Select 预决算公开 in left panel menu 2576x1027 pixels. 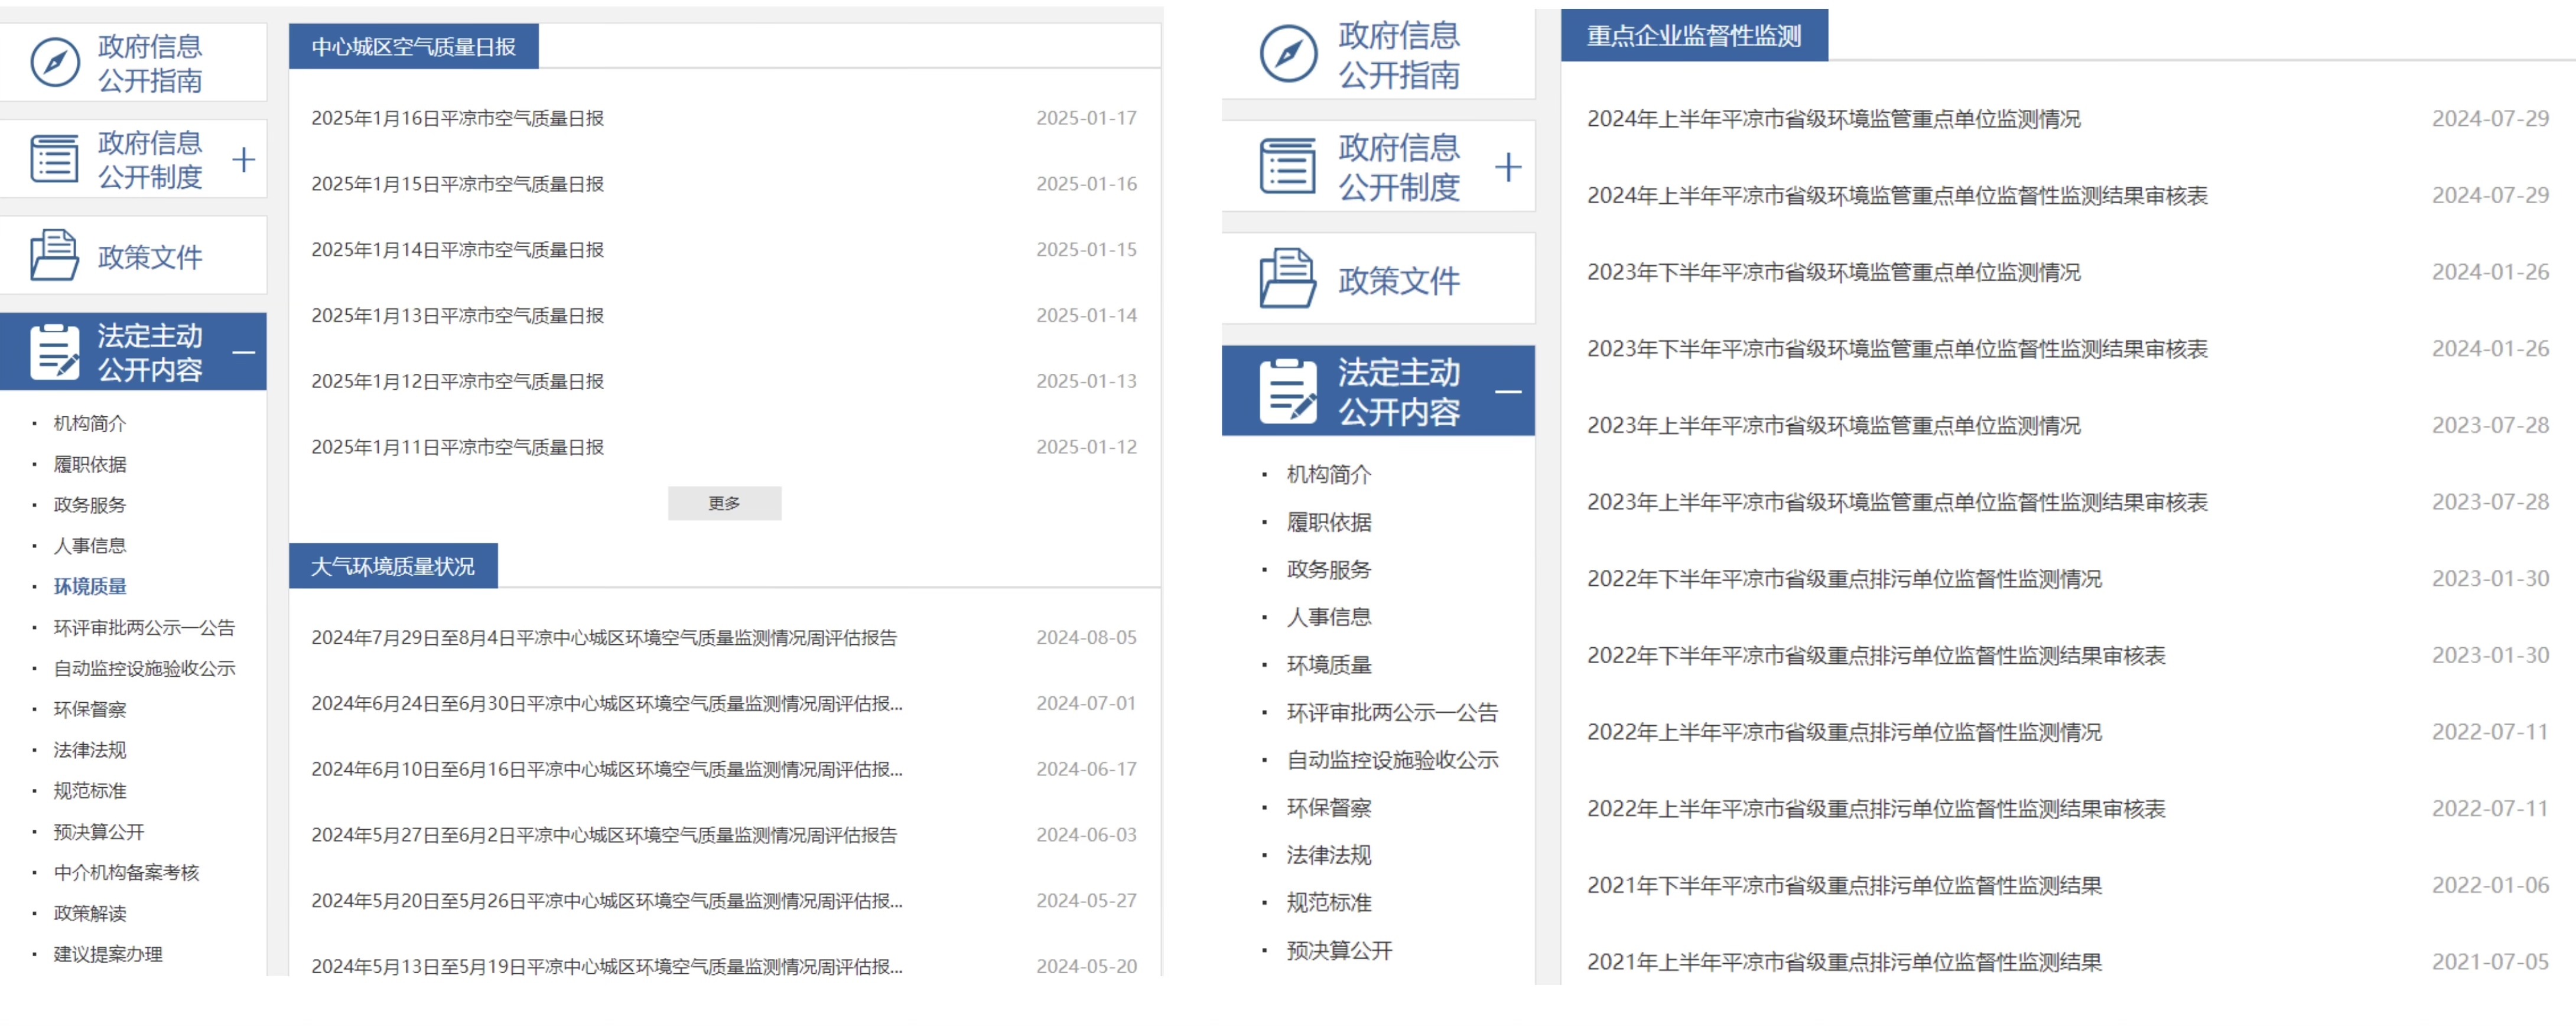(x=99, y=832)
